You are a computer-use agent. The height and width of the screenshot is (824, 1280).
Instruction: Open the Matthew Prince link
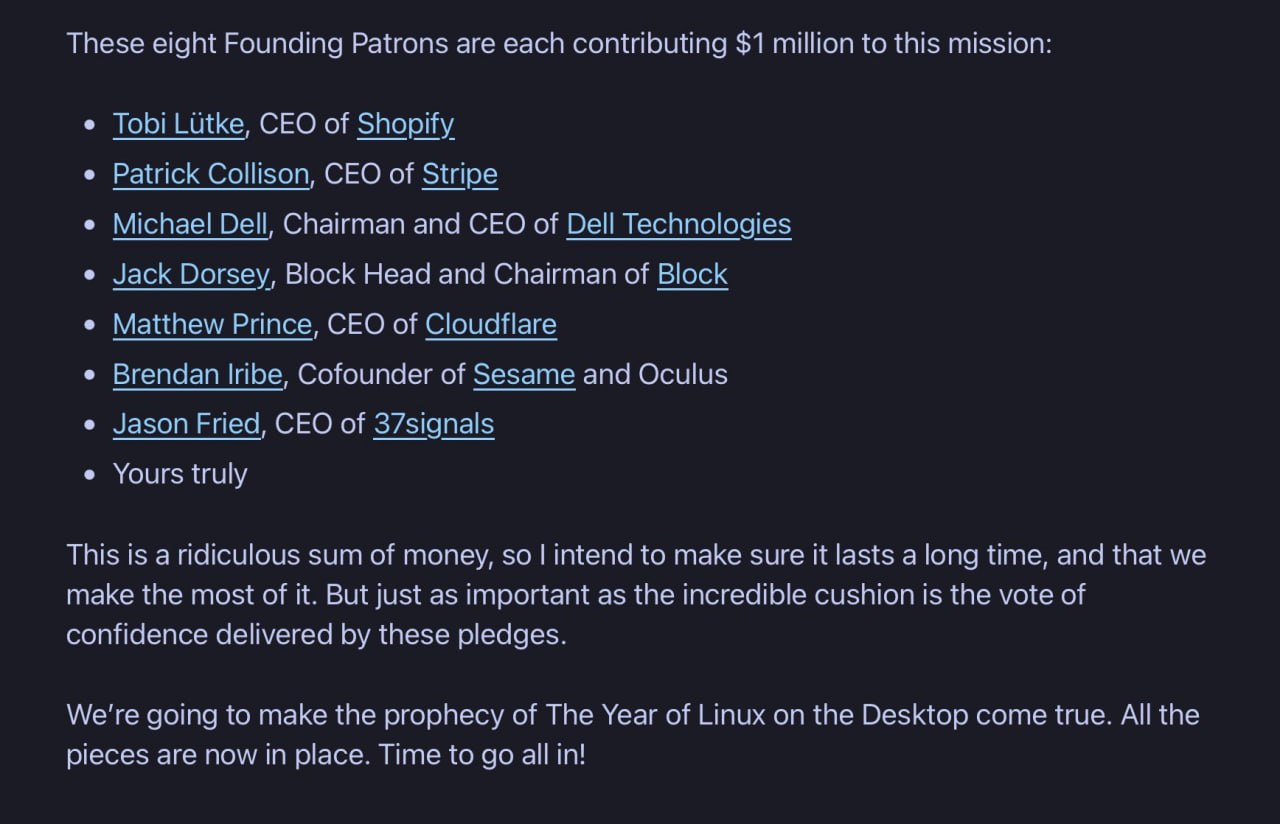pyautogui.click(x=212, y=324)
